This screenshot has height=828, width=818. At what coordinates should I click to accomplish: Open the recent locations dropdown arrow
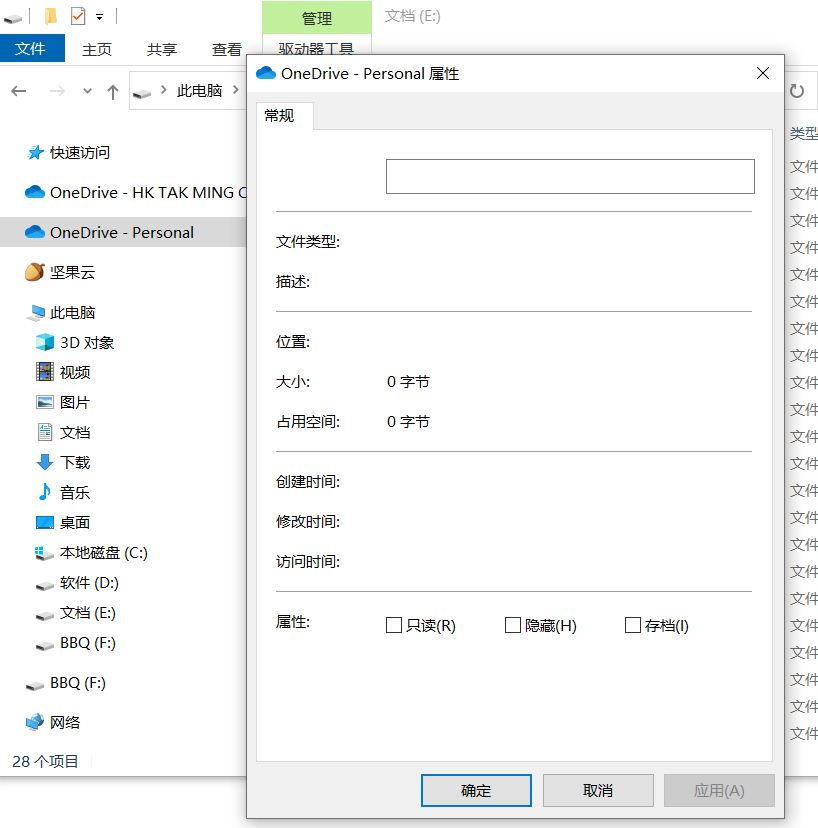pos(88,91)
